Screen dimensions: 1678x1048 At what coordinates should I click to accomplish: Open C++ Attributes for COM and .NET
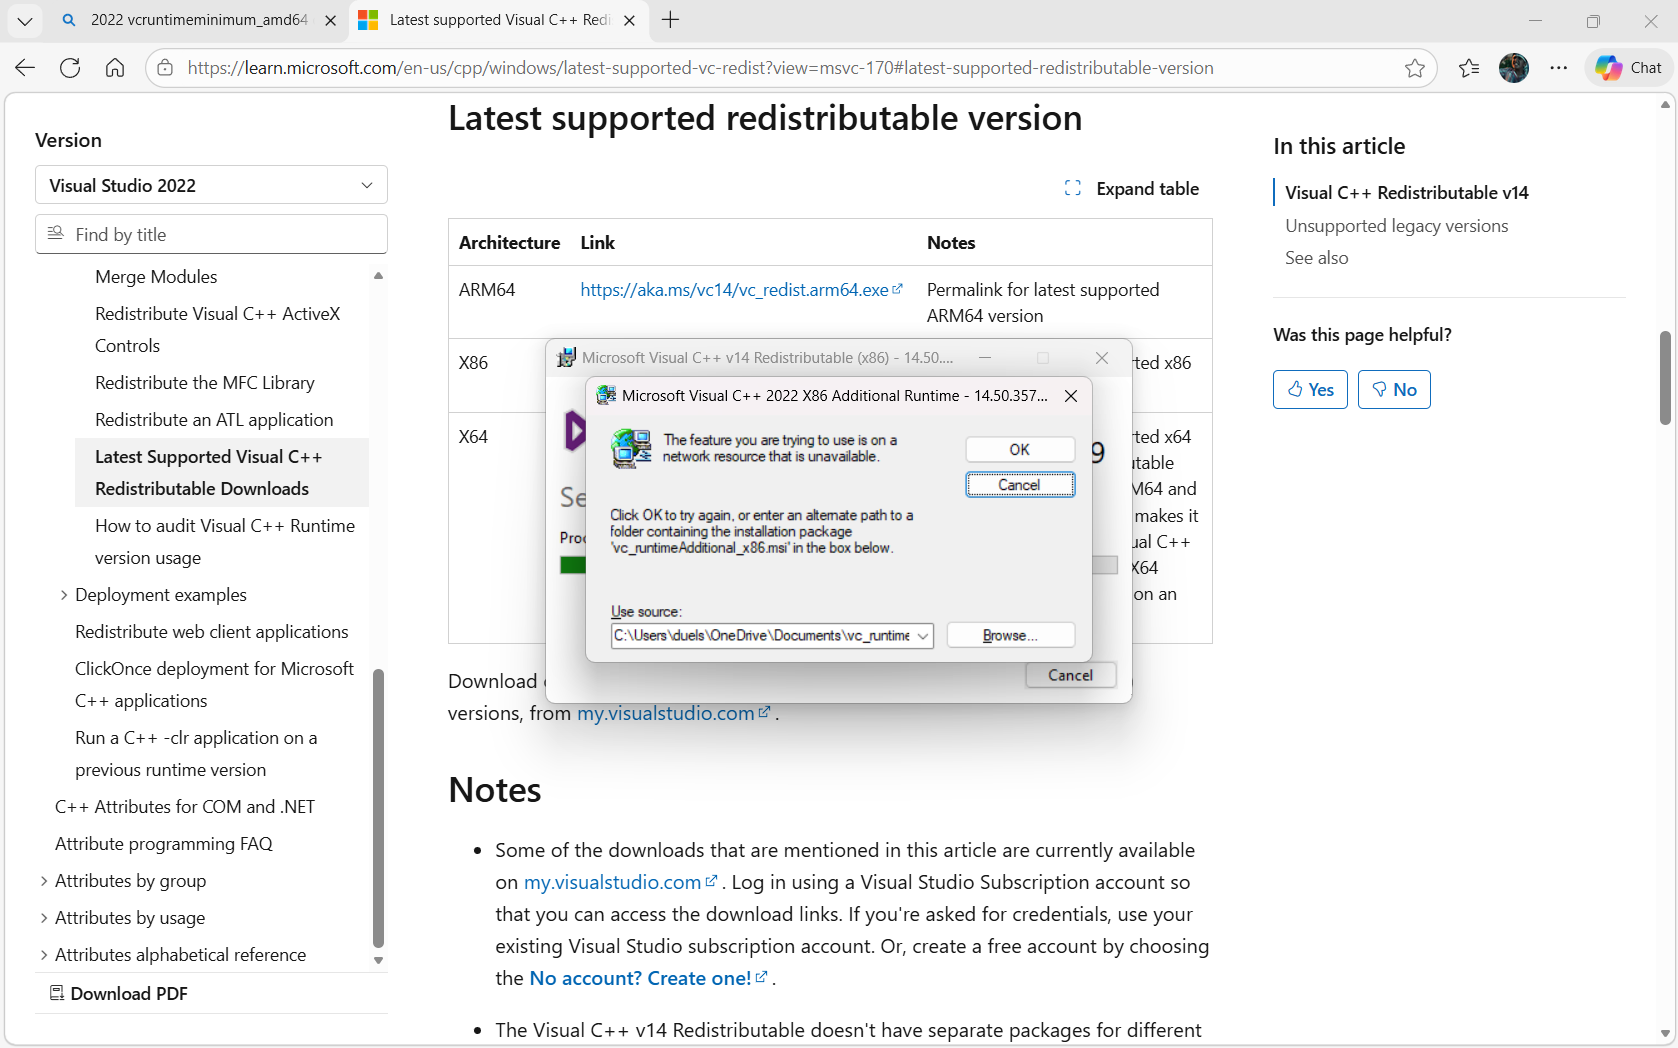coord(185,807)
